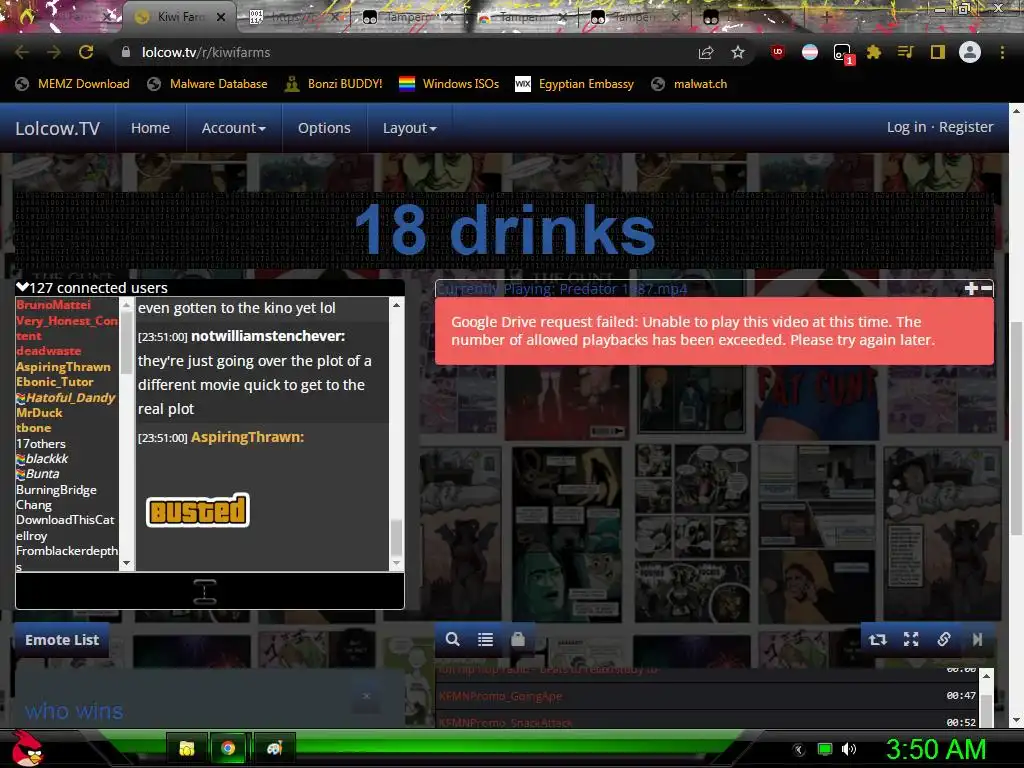
Task: Vote to skip the current video
Action: click(x=978, y=639)
